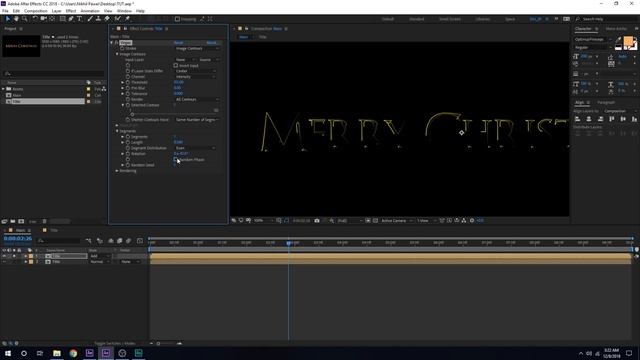Select the Selection (arrow) tool
This screenshot has height=360, width=640.
[7, 19]
